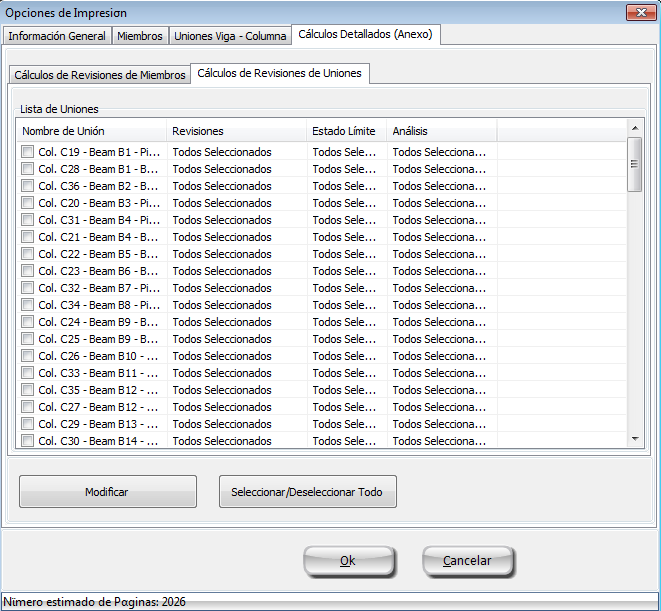The height and width of the screenshot is (611, 661).
Task: Click the scroll up arrow of the list
Action: (634, 127)
